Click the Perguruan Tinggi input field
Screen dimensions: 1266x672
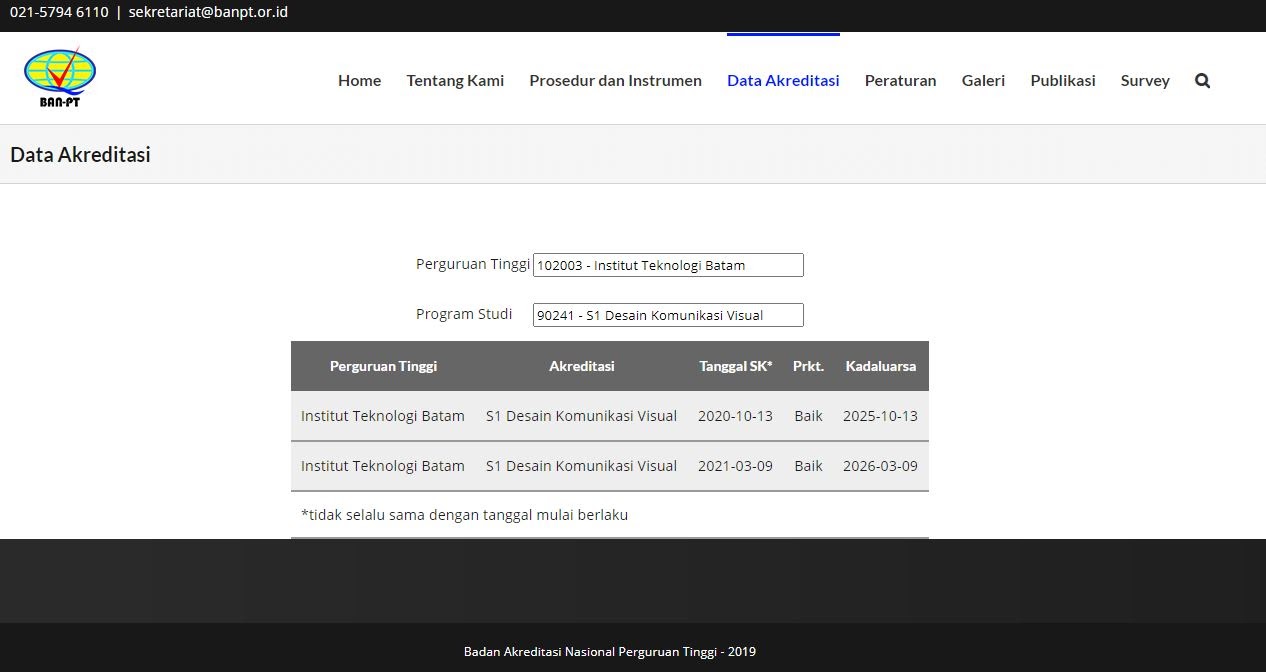668,265
